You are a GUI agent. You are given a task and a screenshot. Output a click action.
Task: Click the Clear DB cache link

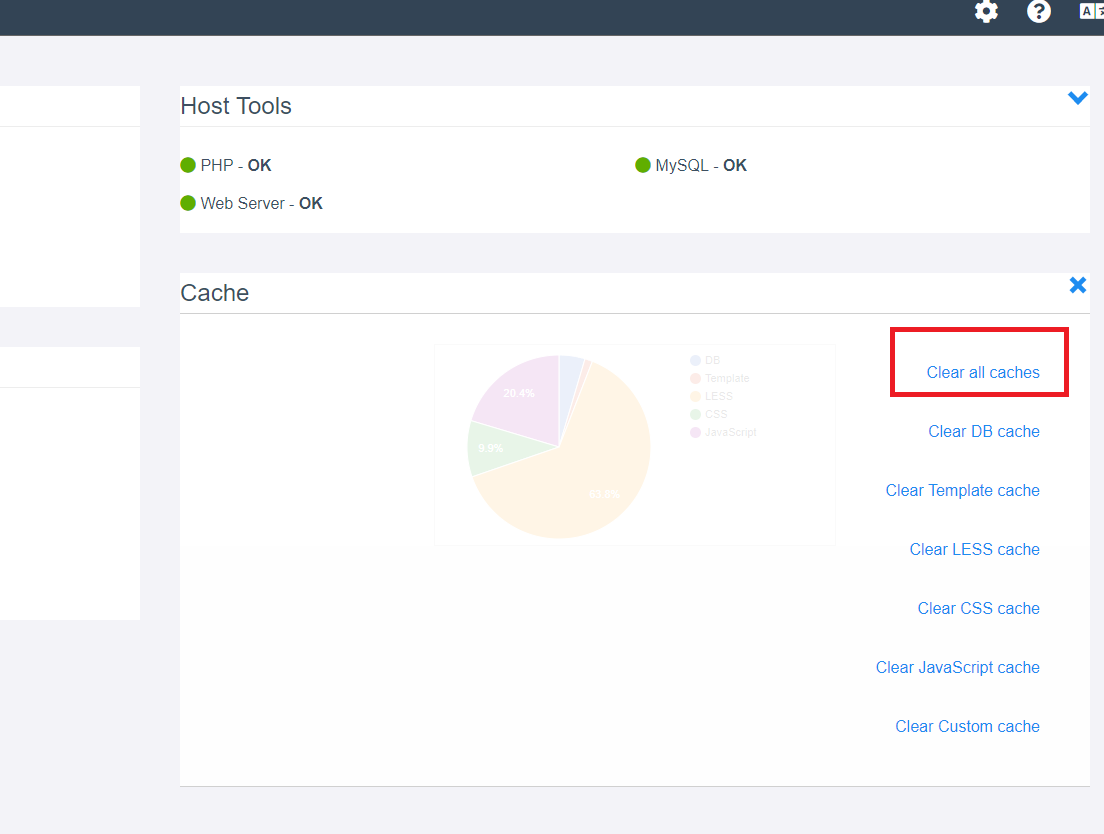coord(983,431)
